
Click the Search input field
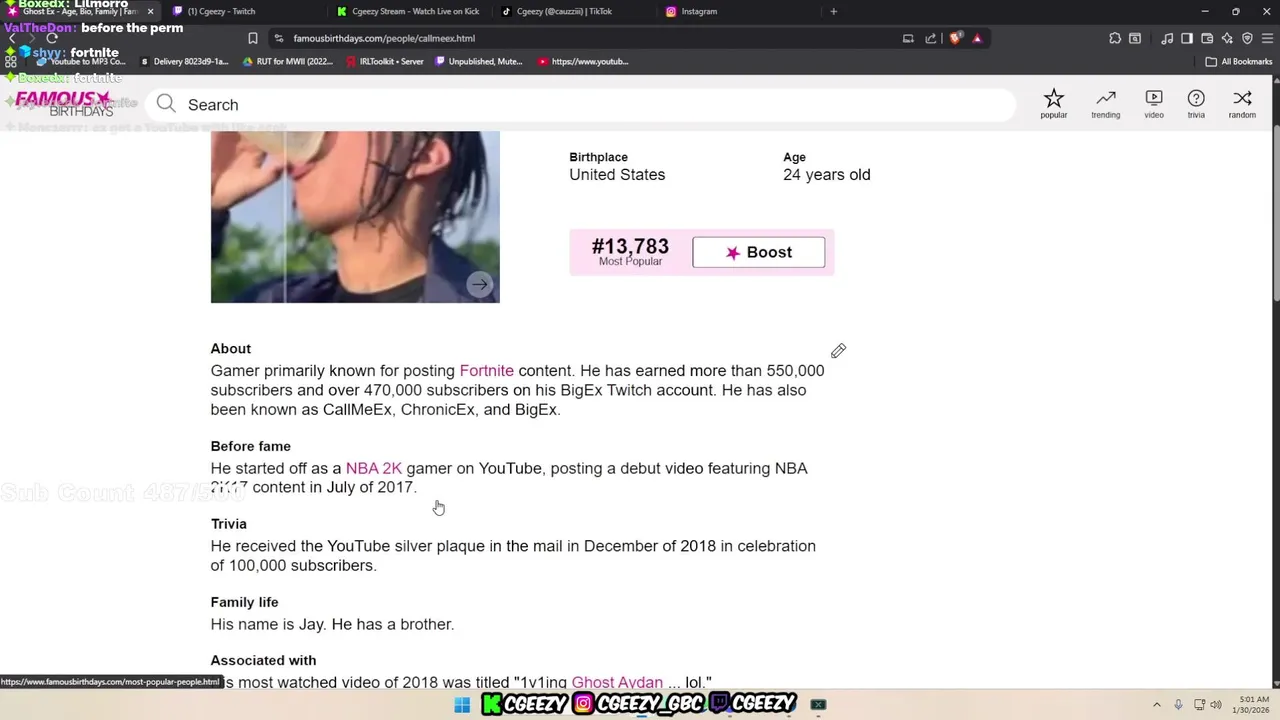click(580, 104)
